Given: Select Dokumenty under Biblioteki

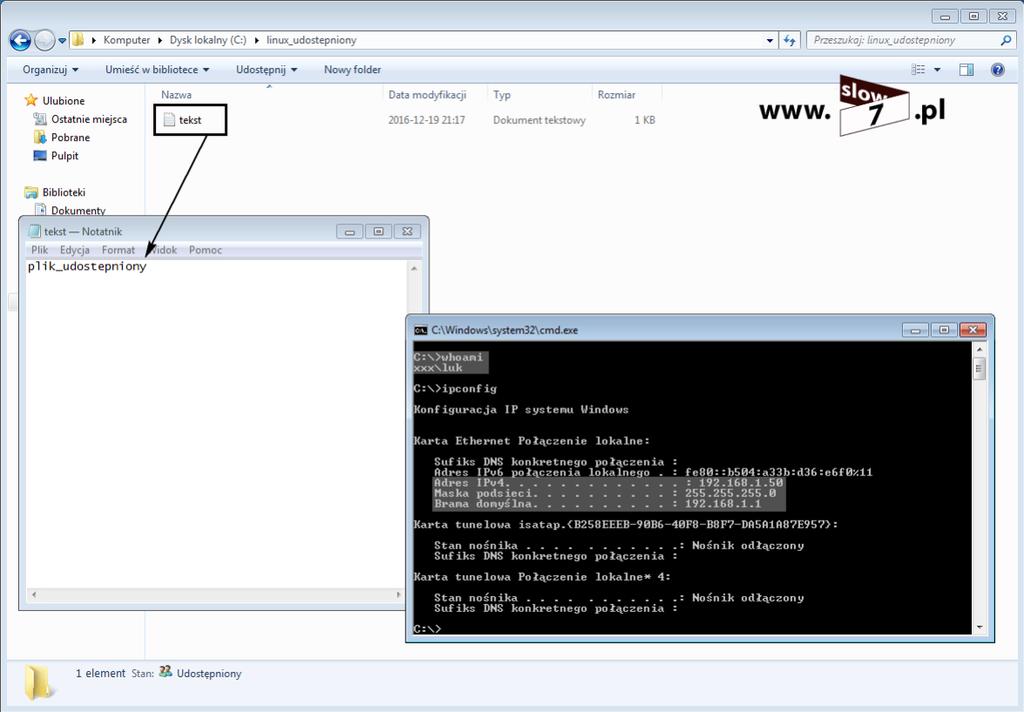Looking at the screenshot, I should point(78,210).
